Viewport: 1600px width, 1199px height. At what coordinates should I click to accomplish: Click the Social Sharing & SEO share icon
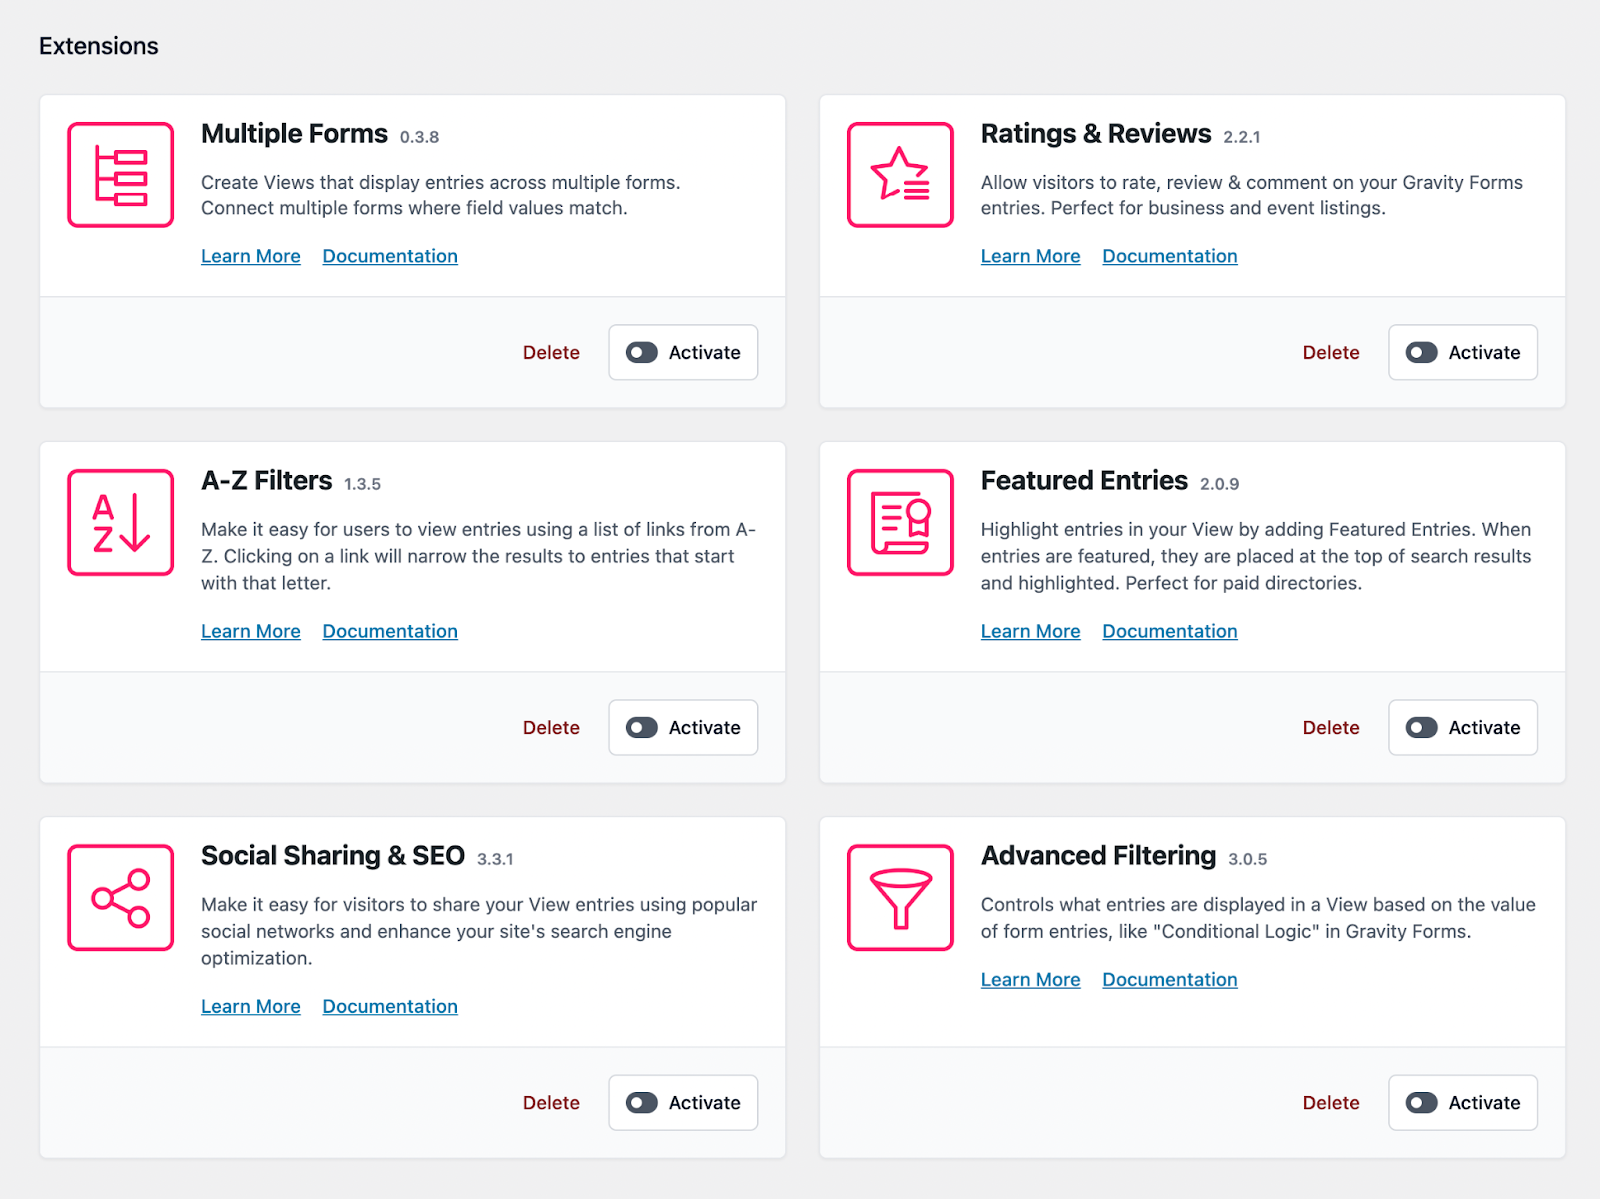(x=120, y=897)
